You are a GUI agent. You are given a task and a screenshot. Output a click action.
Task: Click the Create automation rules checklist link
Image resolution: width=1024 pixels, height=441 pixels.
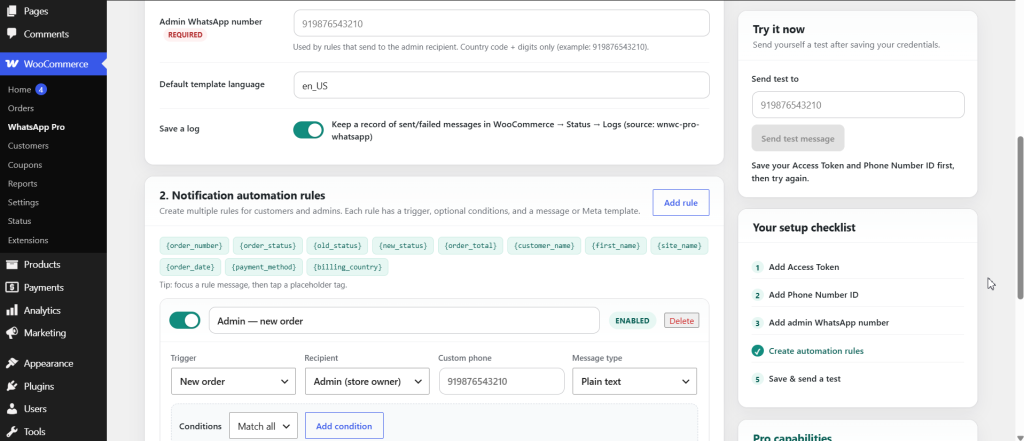(816, 351)
